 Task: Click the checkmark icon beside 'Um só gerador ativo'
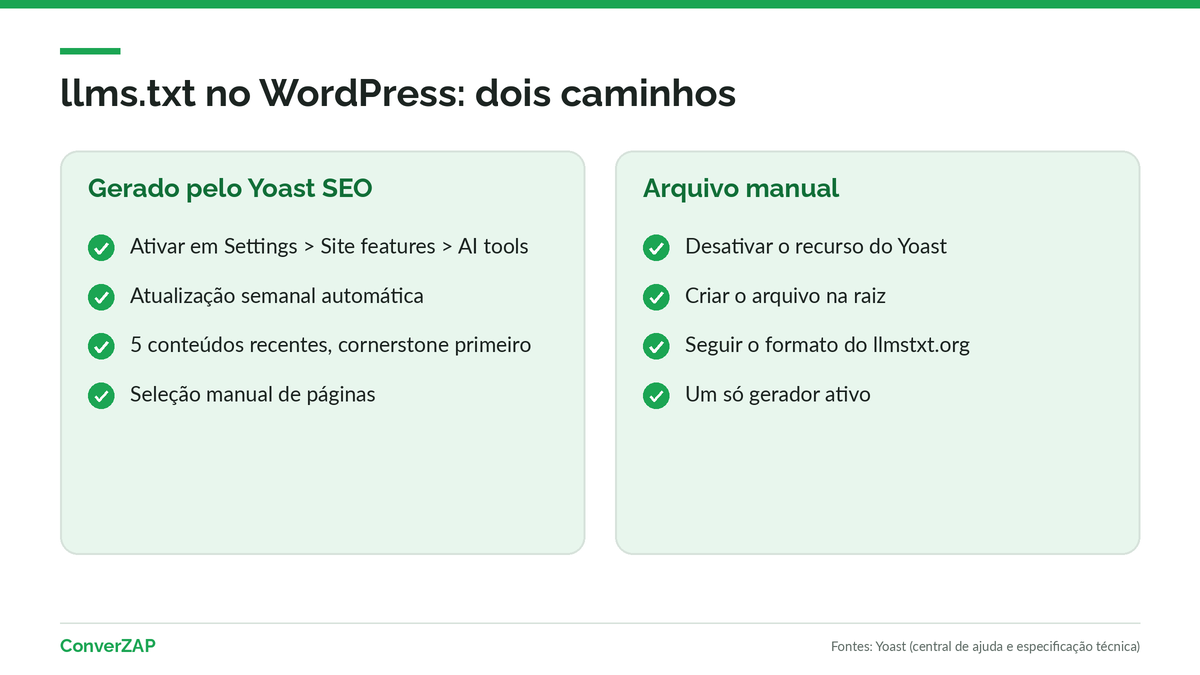coord(656,396)
